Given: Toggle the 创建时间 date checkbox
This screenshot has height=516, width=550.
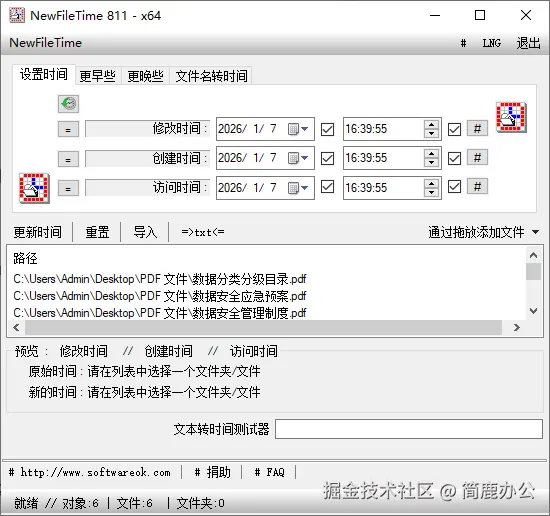Looking at the screenshot, I should click(x=327, y=158).
